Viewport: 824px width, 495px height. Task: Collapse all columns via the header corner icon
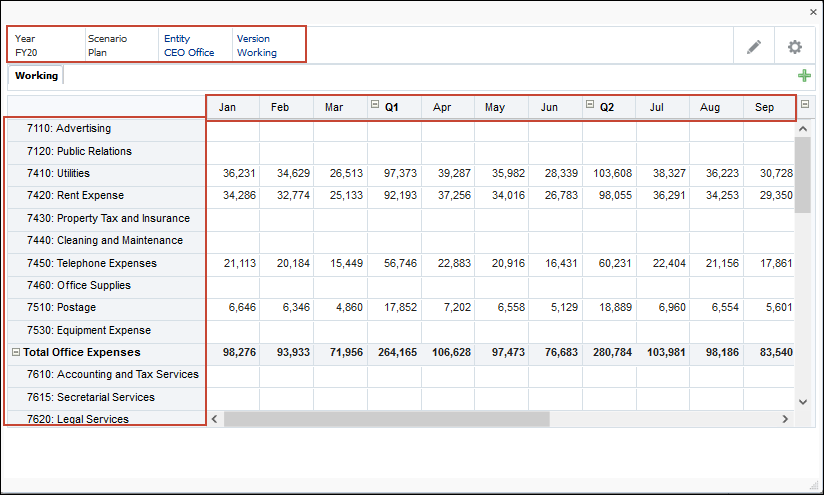pos(805,104)
